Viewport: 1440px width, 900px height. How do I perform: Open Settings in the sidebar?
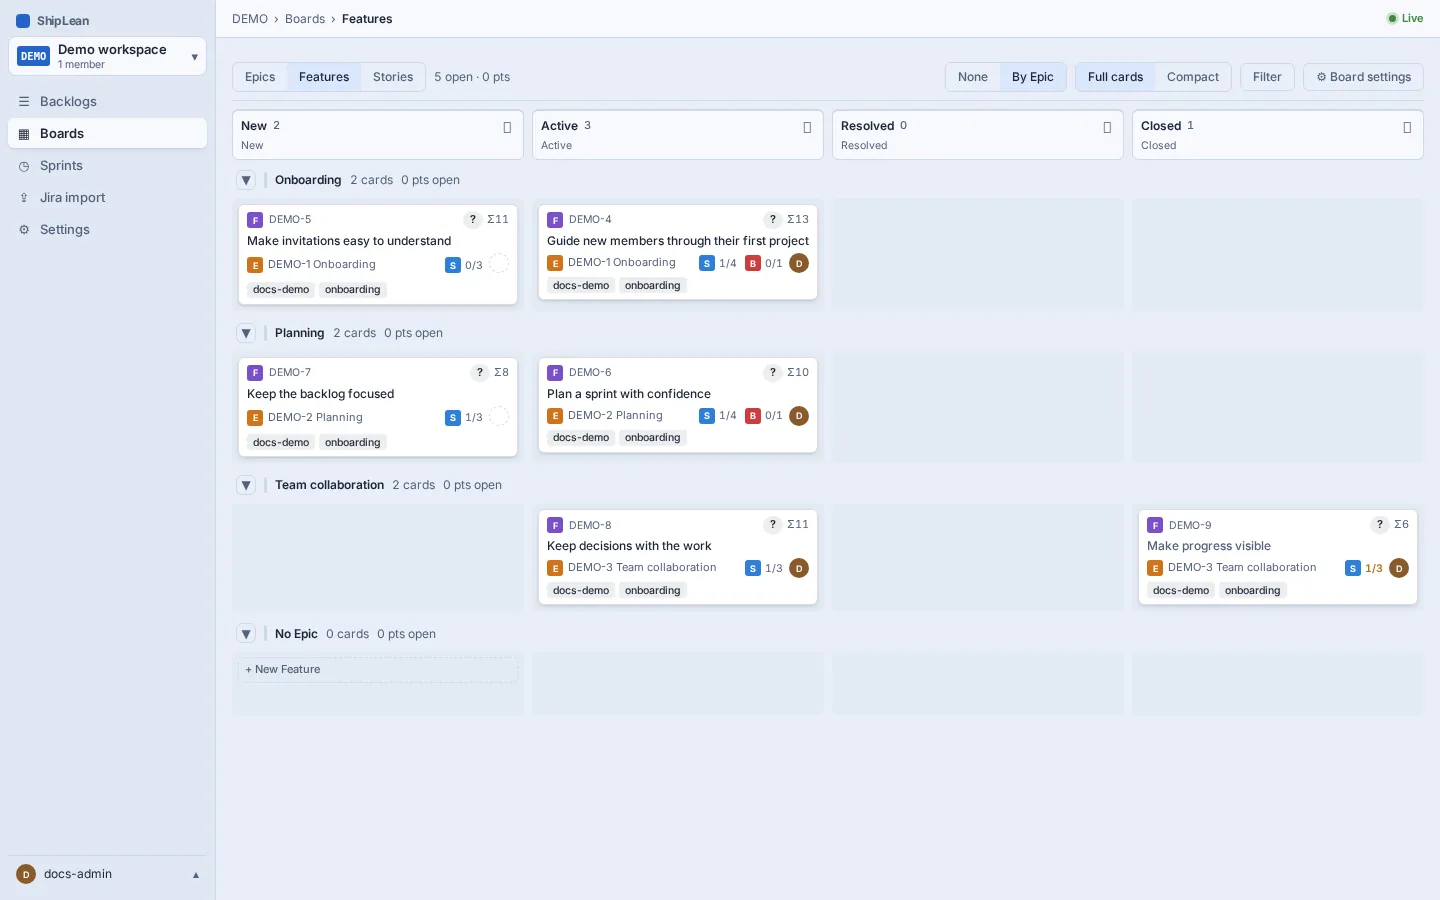[x=108, y=229]
